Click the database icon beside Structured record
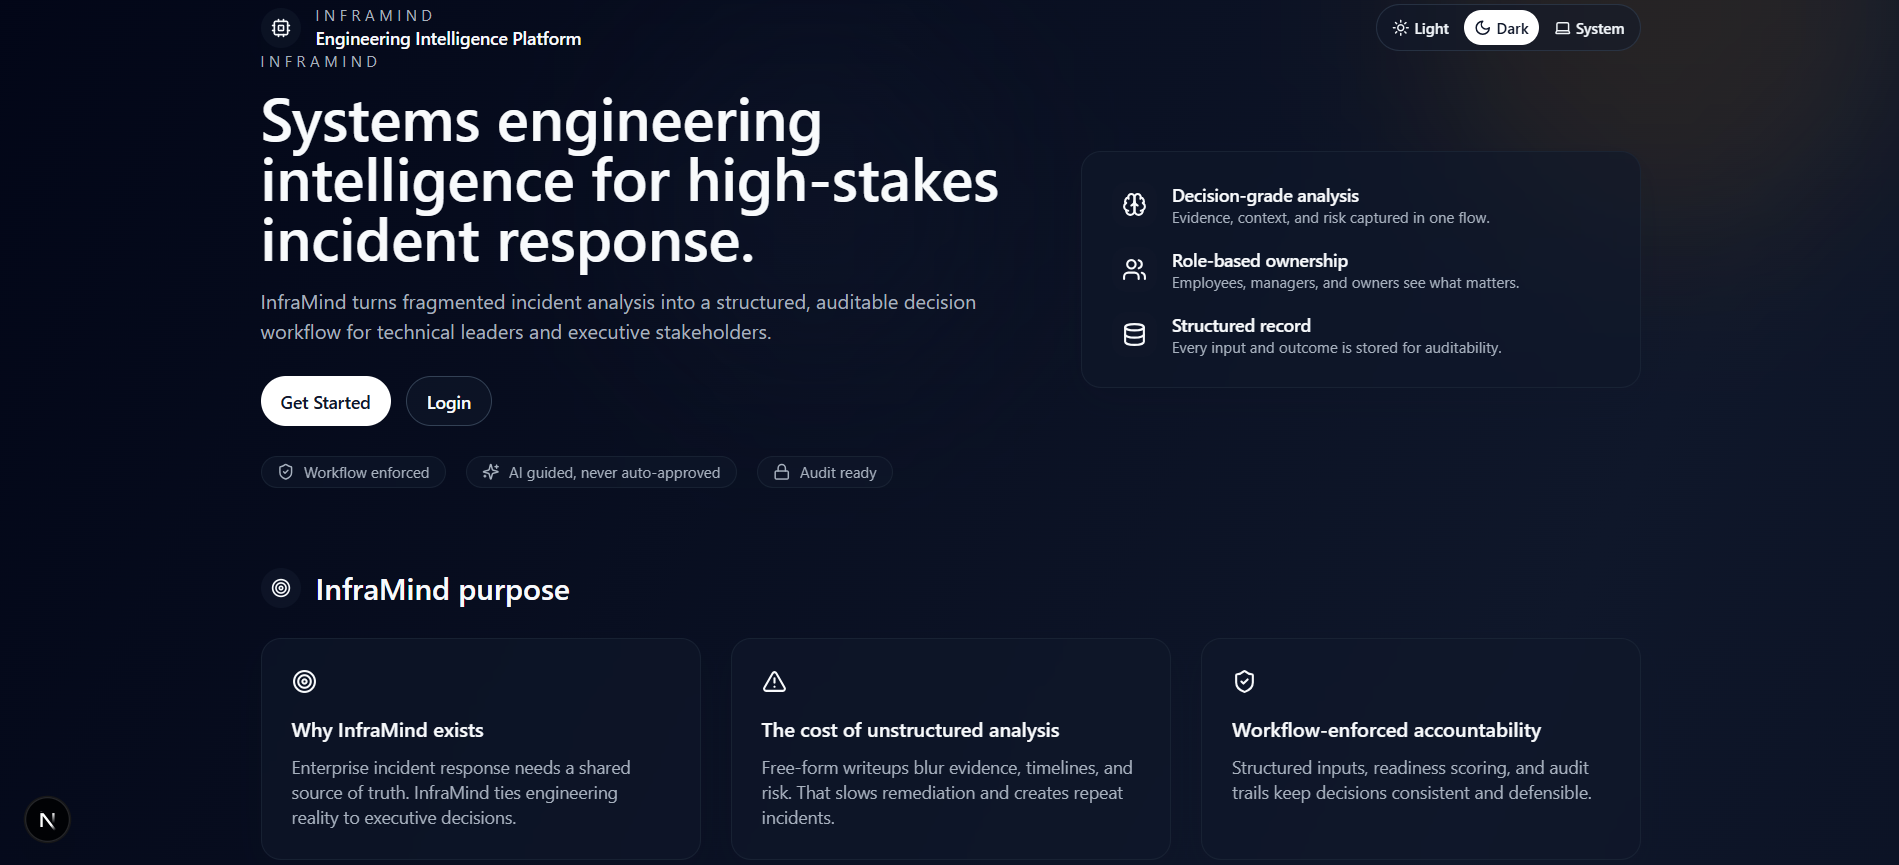Screen dimensions: 1899x865 tap(1134, 335)
